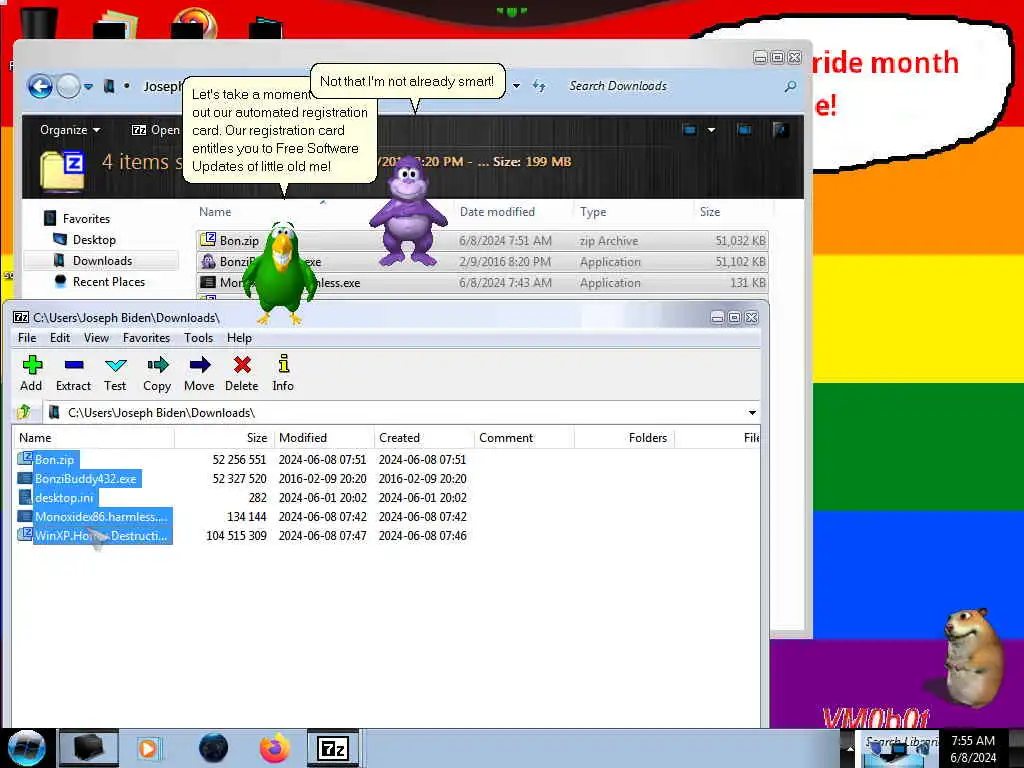
Task: Toggle the preview pane in Explorer
Action: (744, 130)
